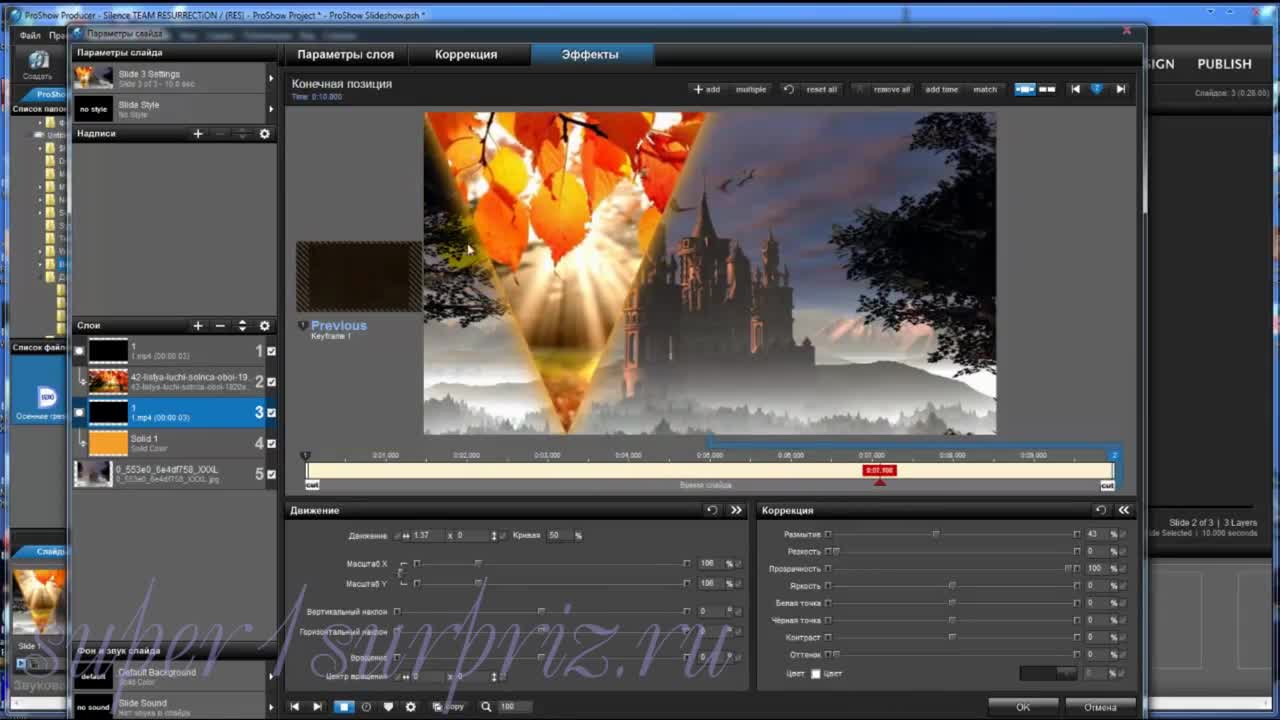This screenshot has height=720, width=1280.
Task: Open the Файл menu
Action: (30, 35)
